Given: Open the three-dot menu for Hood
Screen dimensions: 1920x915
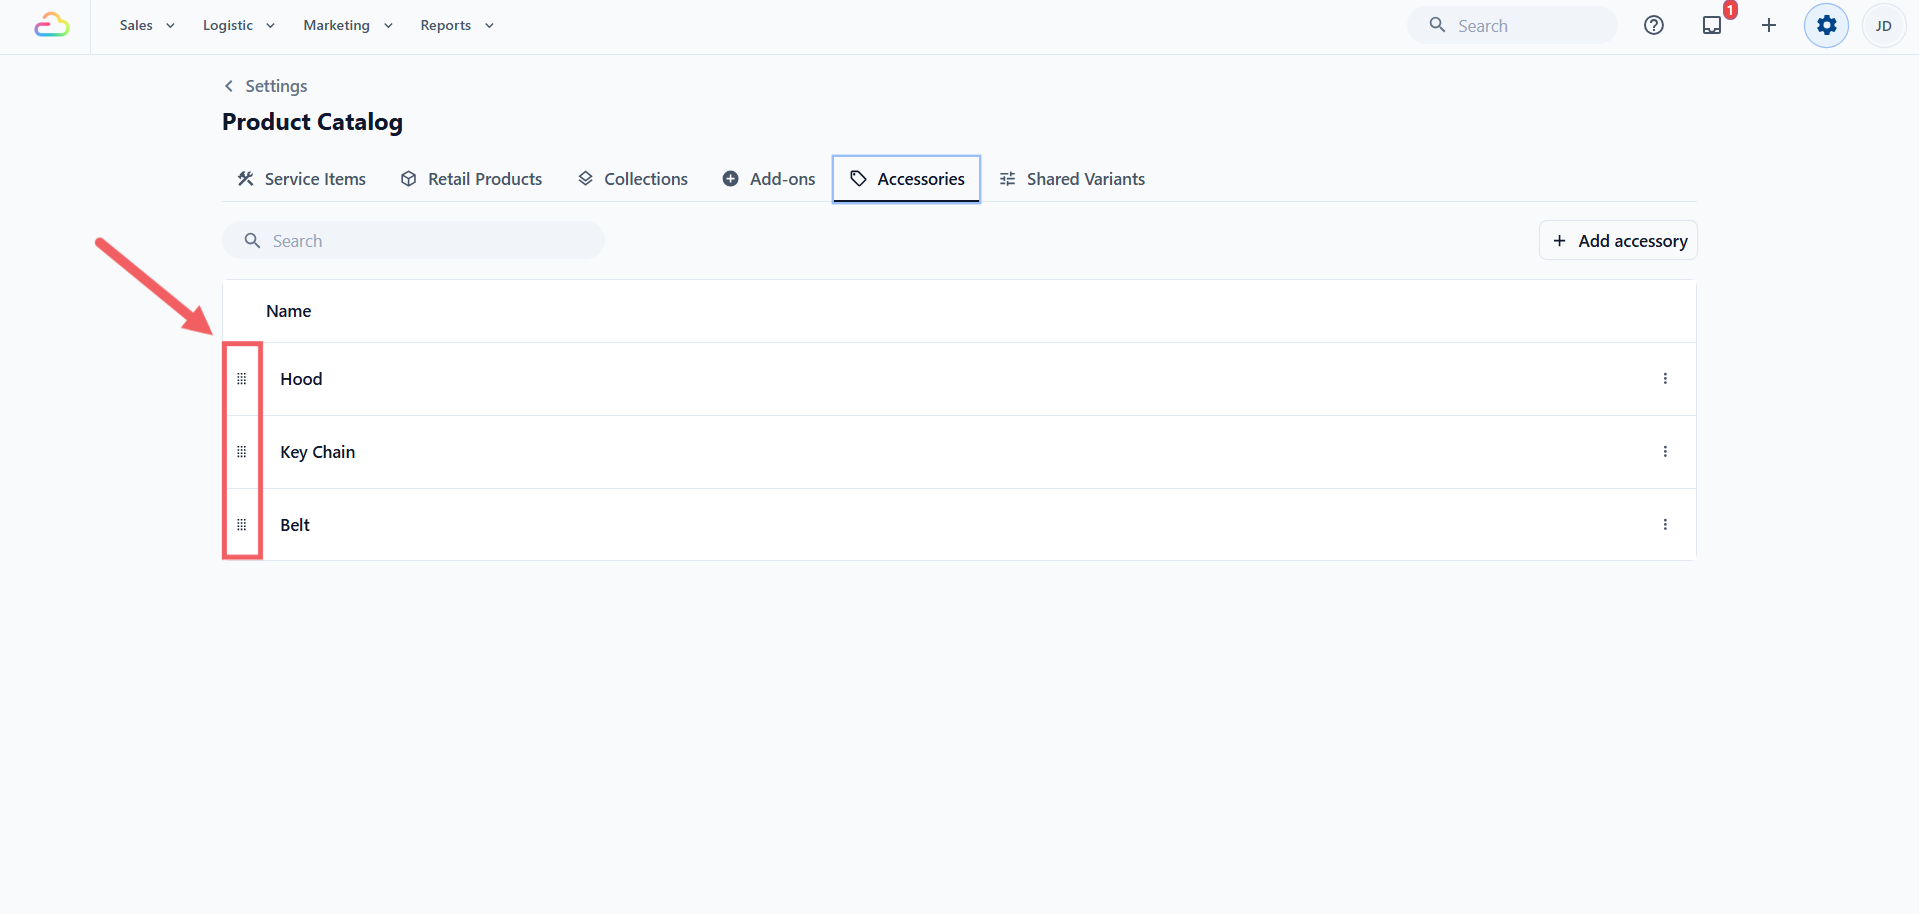Looking at the screenshot, I should coord(1665,379).
